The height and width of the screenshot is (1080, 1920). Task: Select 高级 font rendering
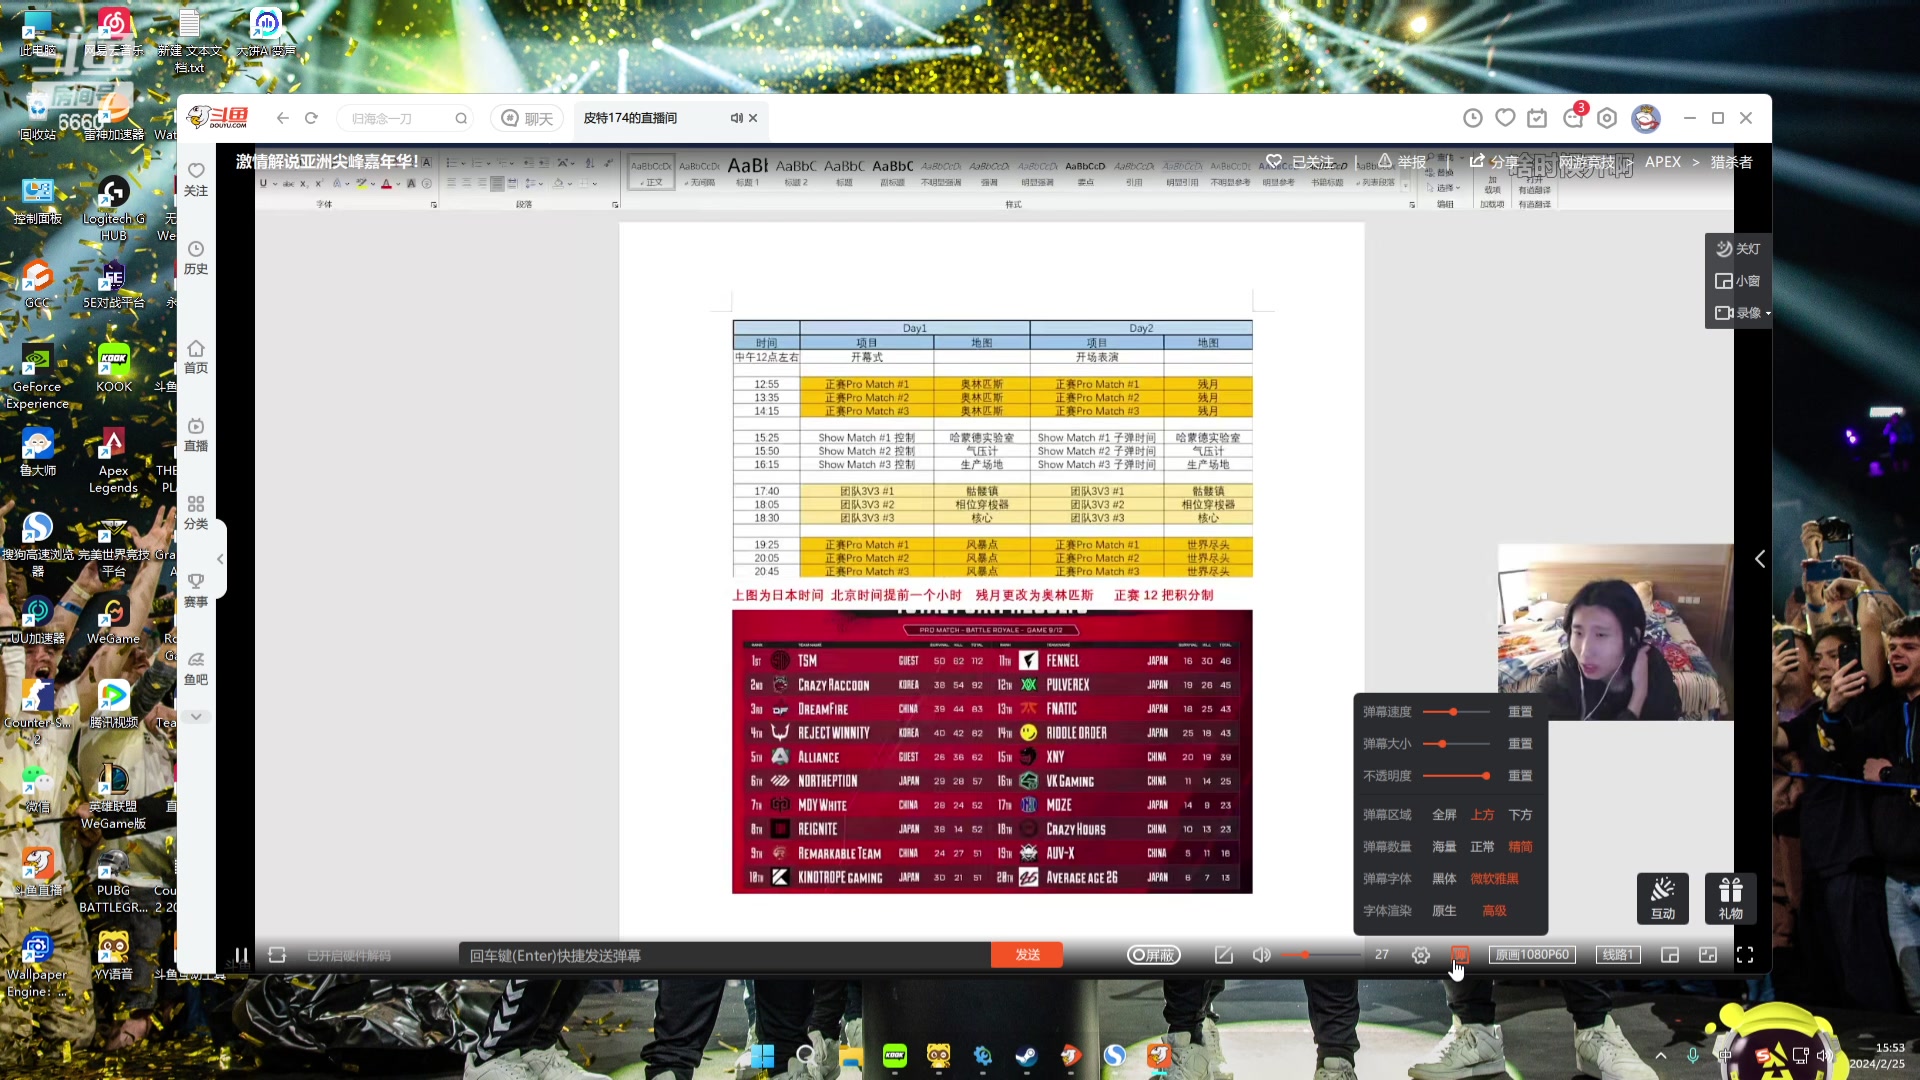pyautogui.click(x=1494, y=911)
